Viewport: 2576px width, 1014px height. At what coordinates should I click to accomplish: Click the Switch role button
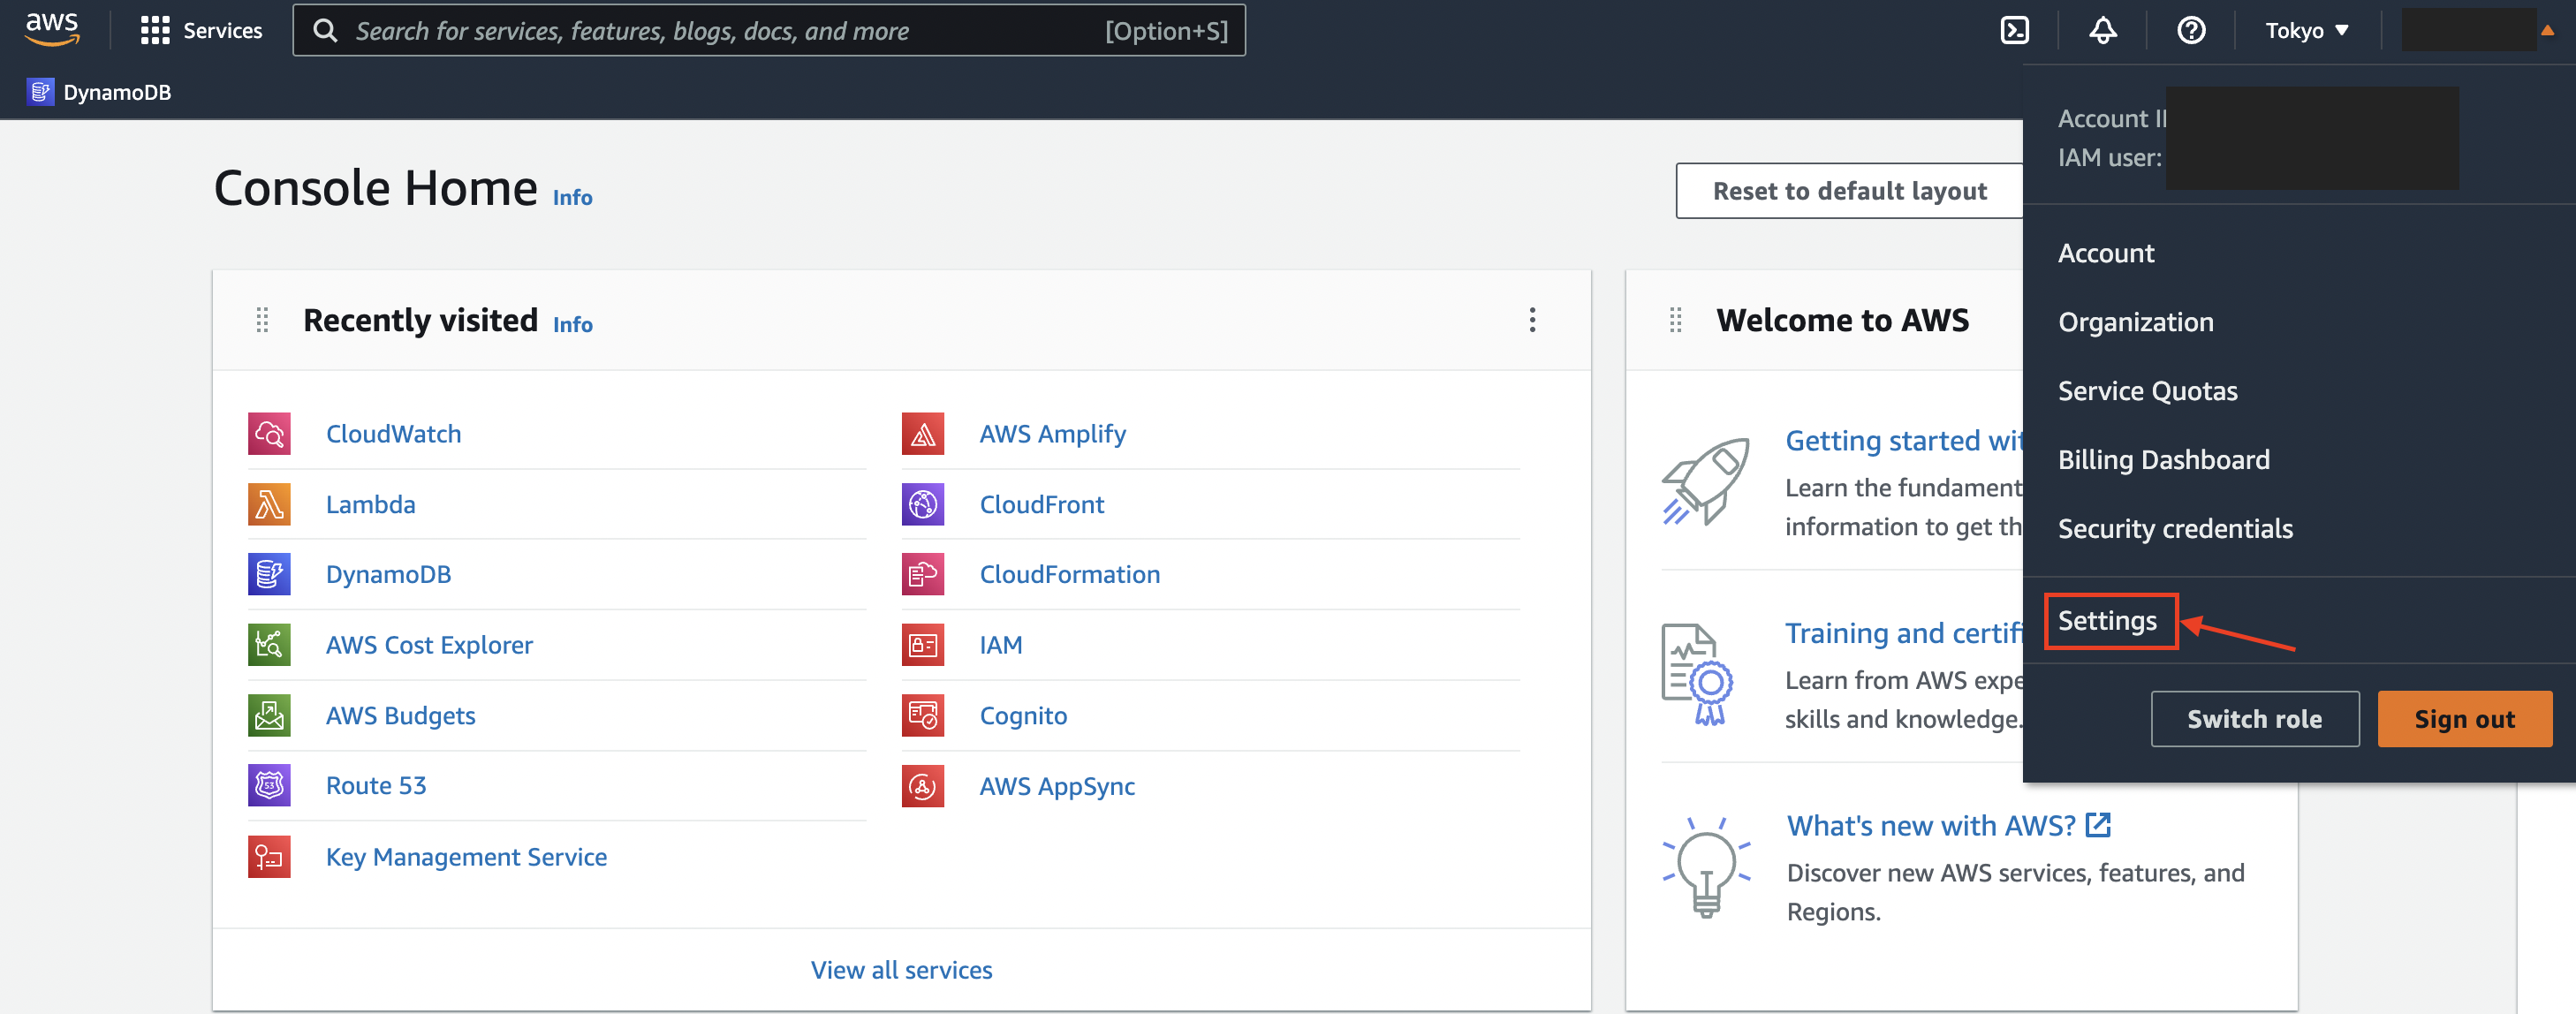(2254, 719)
